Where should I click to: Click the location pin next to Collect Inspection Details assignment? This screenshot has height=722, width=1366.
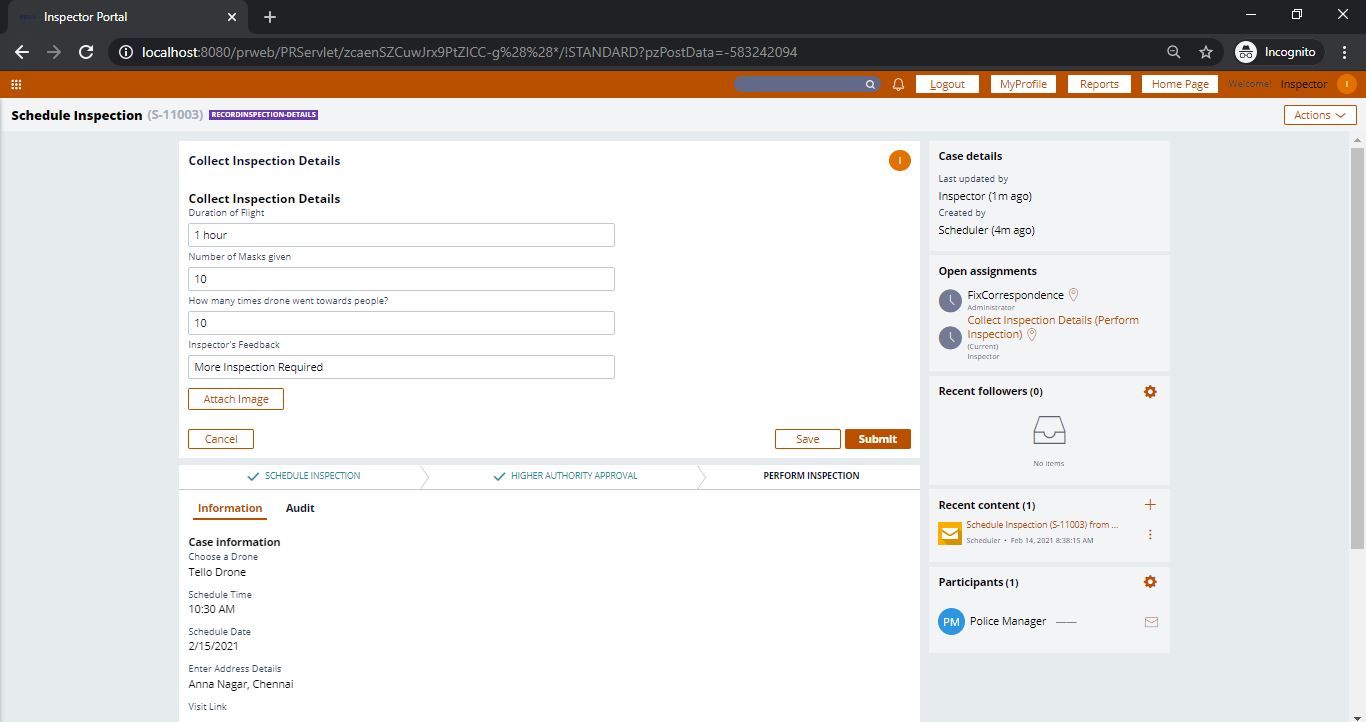(x=1031, y=335)
